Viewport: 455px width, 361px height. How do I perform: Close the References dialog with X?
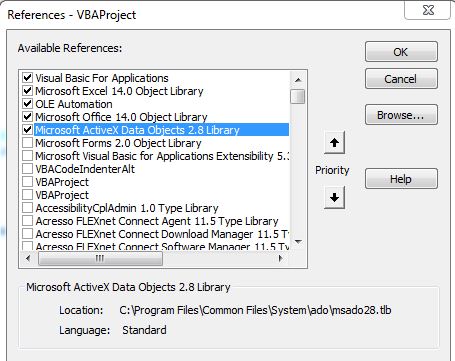click(x=428, y=10)
